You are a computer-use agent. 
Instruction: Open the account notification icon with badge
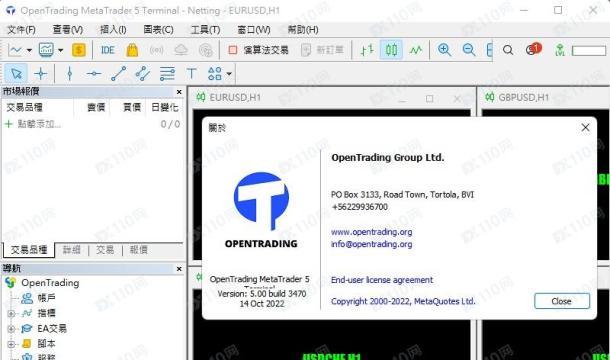click(533, 49)
